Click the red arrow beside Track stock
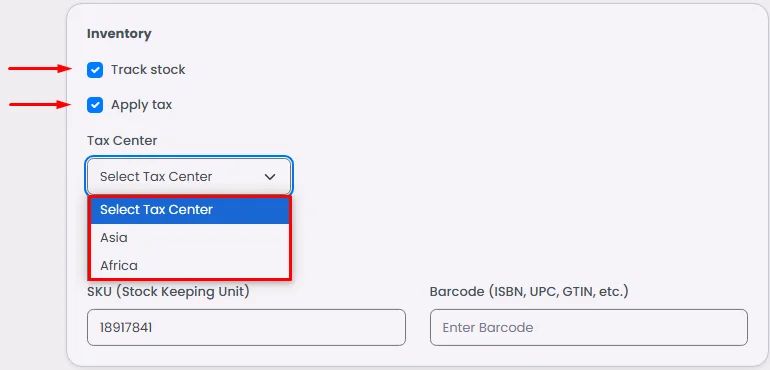 tap(40, 69)
